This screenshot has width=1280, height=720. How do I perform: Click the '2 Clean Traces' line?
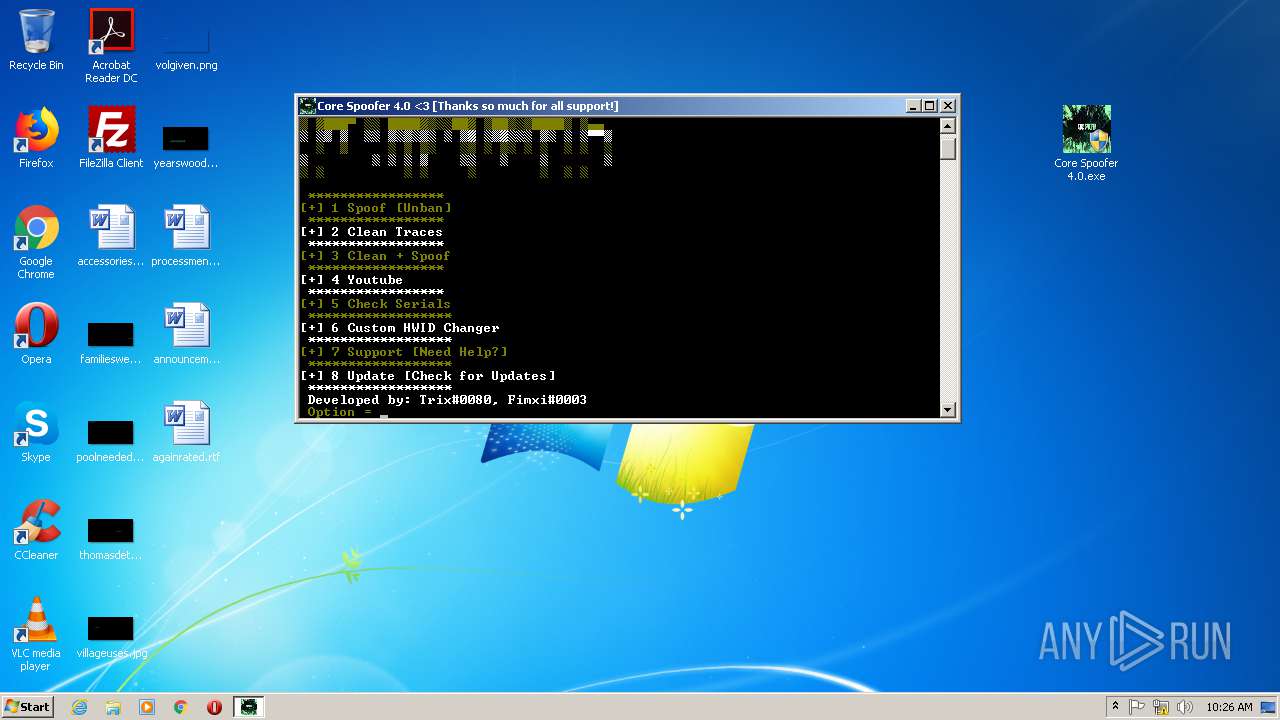pyautogui.click(x=371, y=232)
